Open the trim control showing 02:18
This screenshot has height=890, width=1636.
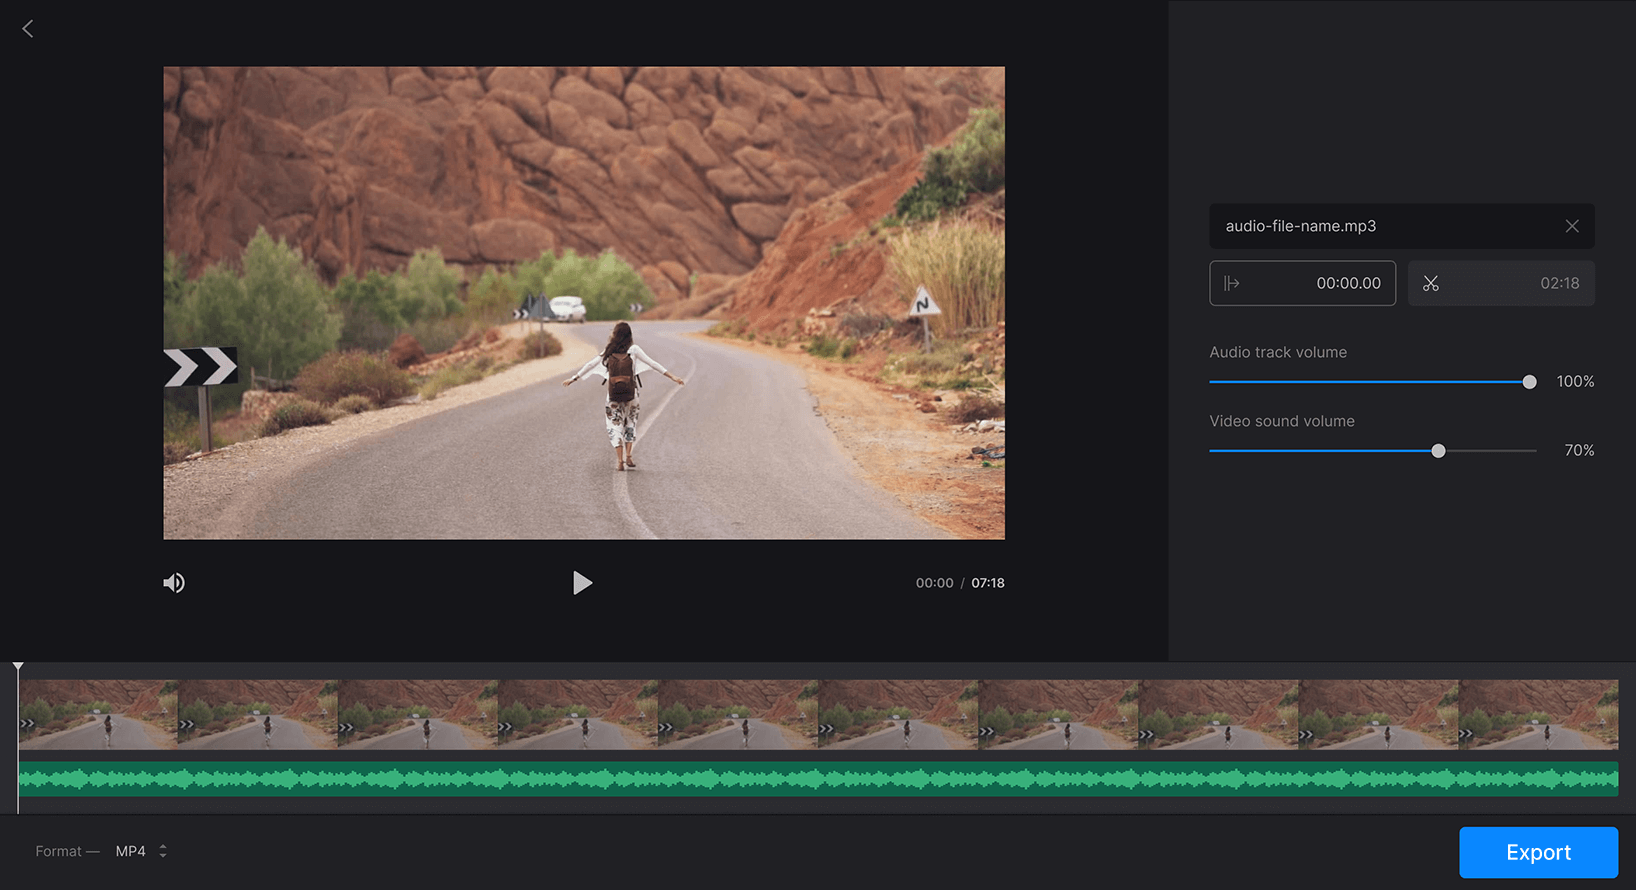pos(1501,283)
